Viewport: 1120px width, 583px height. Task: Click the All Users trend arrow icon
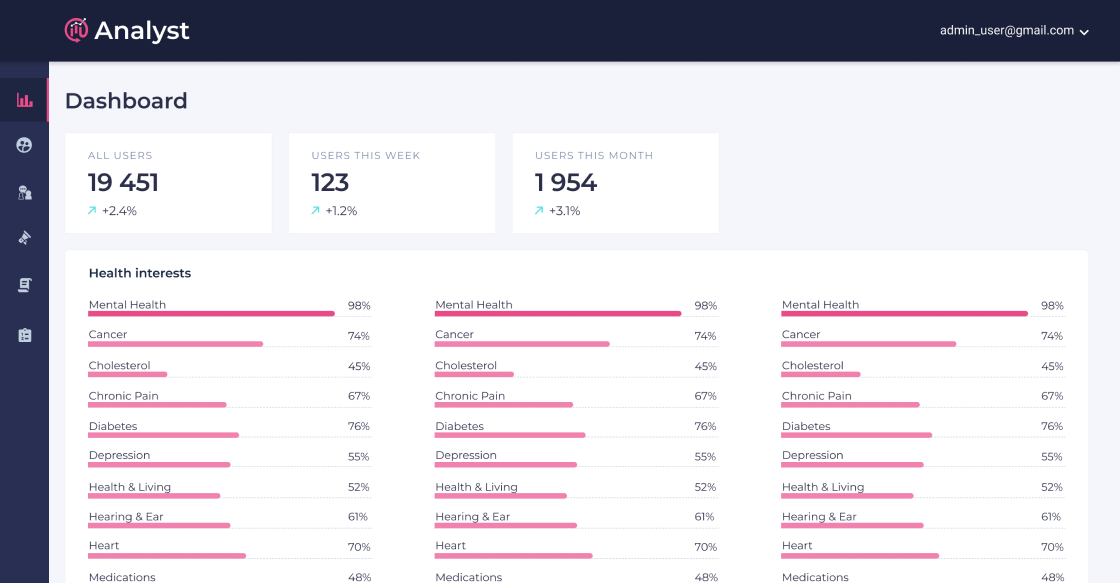93,211
